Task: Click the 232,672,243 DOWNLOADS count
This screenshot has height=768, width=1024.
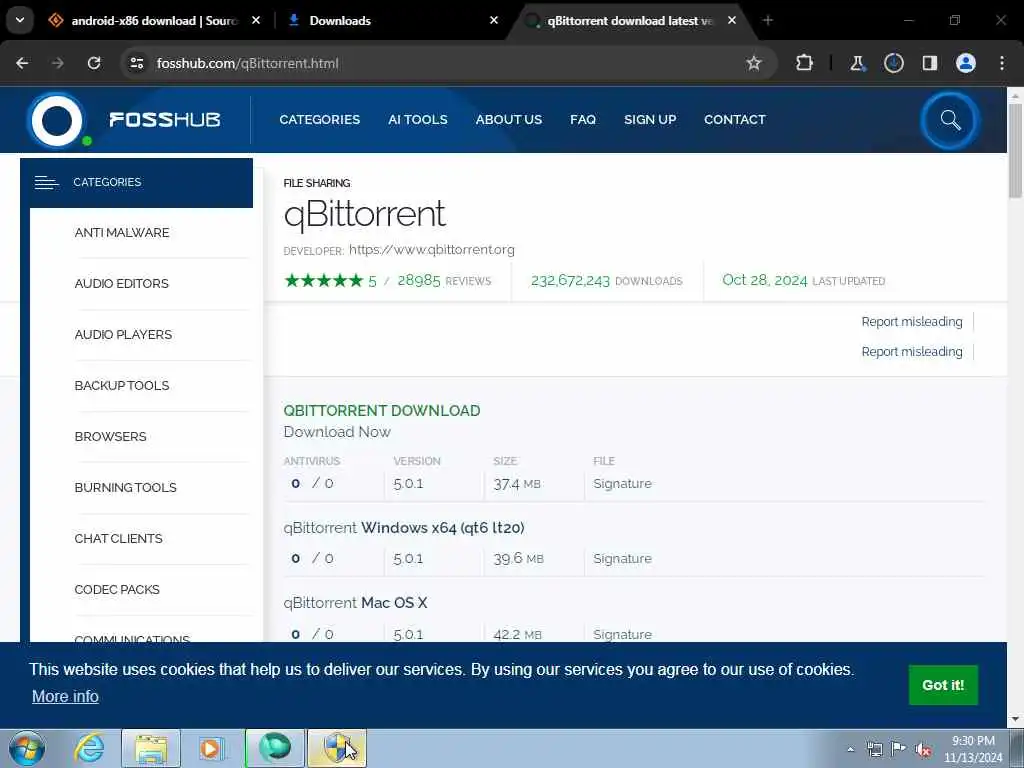Action: (x=606, y=281)
